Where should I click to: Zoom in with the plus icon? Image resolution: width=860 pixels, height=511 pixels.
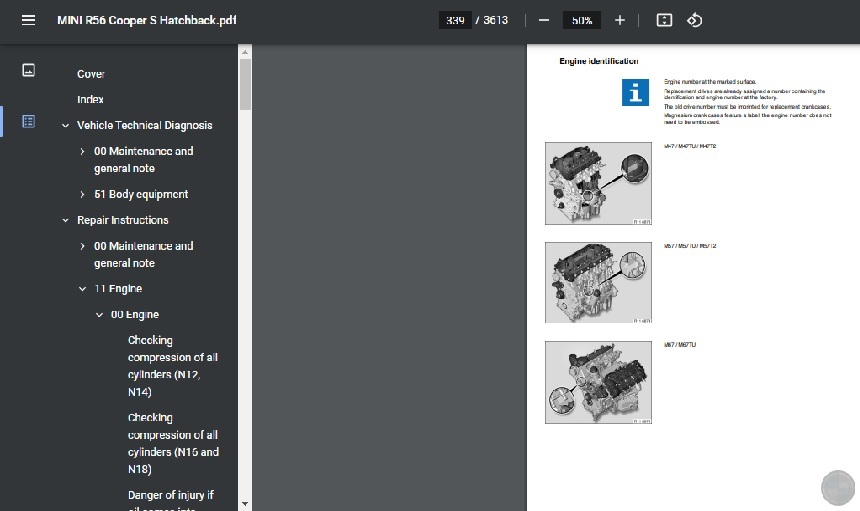(x=620, y=20)
